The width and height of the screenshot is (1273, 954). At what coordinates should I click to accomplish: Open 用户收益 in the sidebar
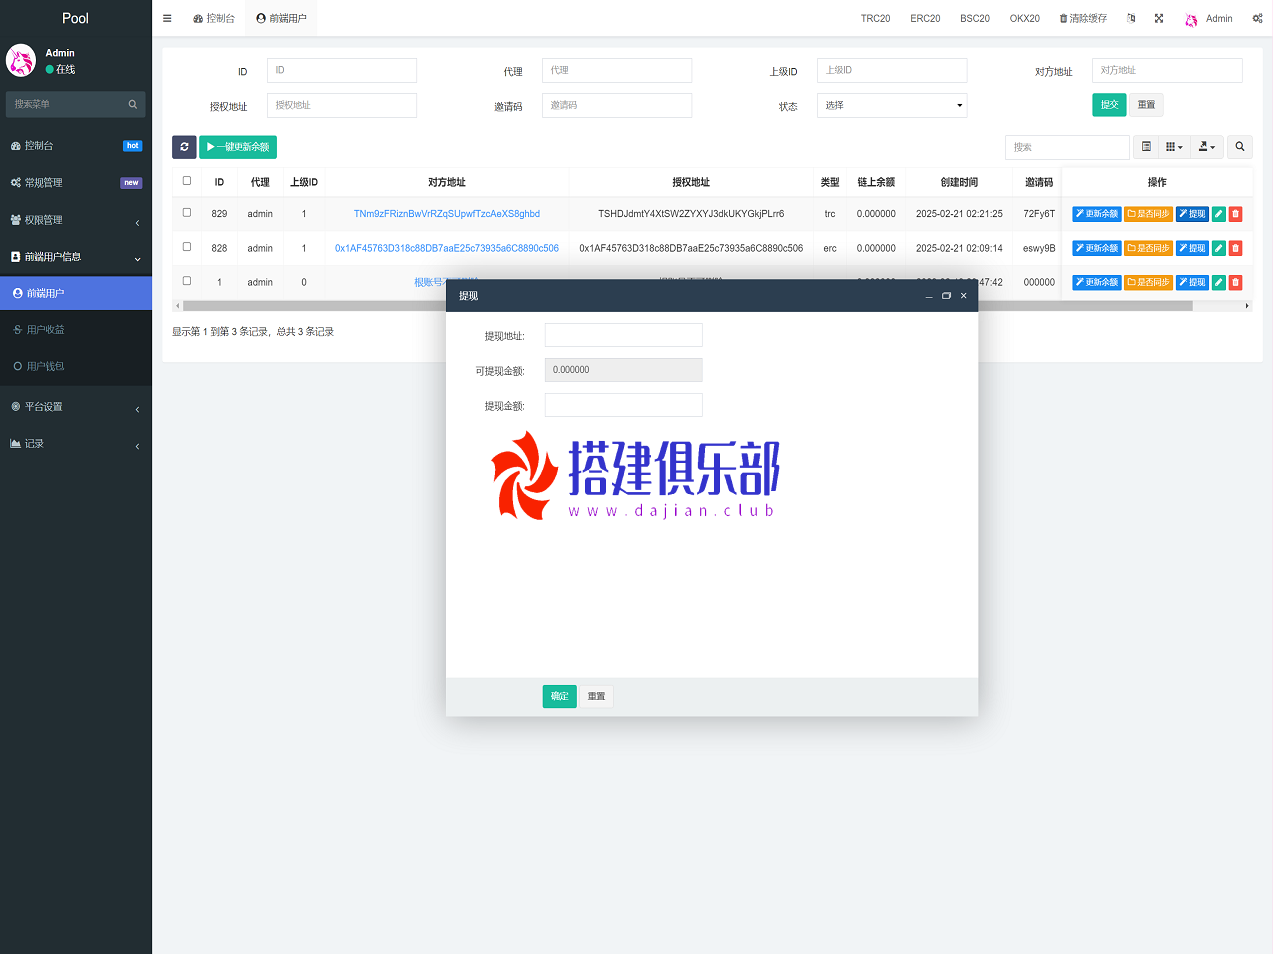pos(76,330)
